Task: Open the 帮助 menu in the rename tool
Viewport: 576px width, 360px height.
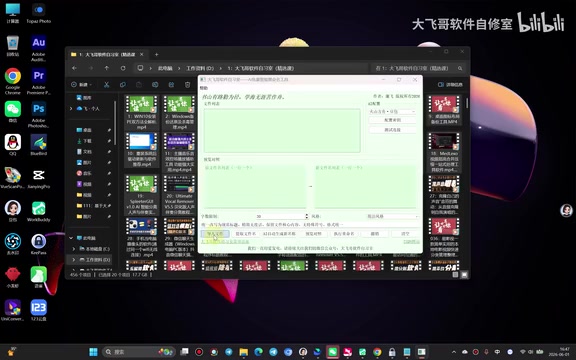Action: tap(204, 88)
